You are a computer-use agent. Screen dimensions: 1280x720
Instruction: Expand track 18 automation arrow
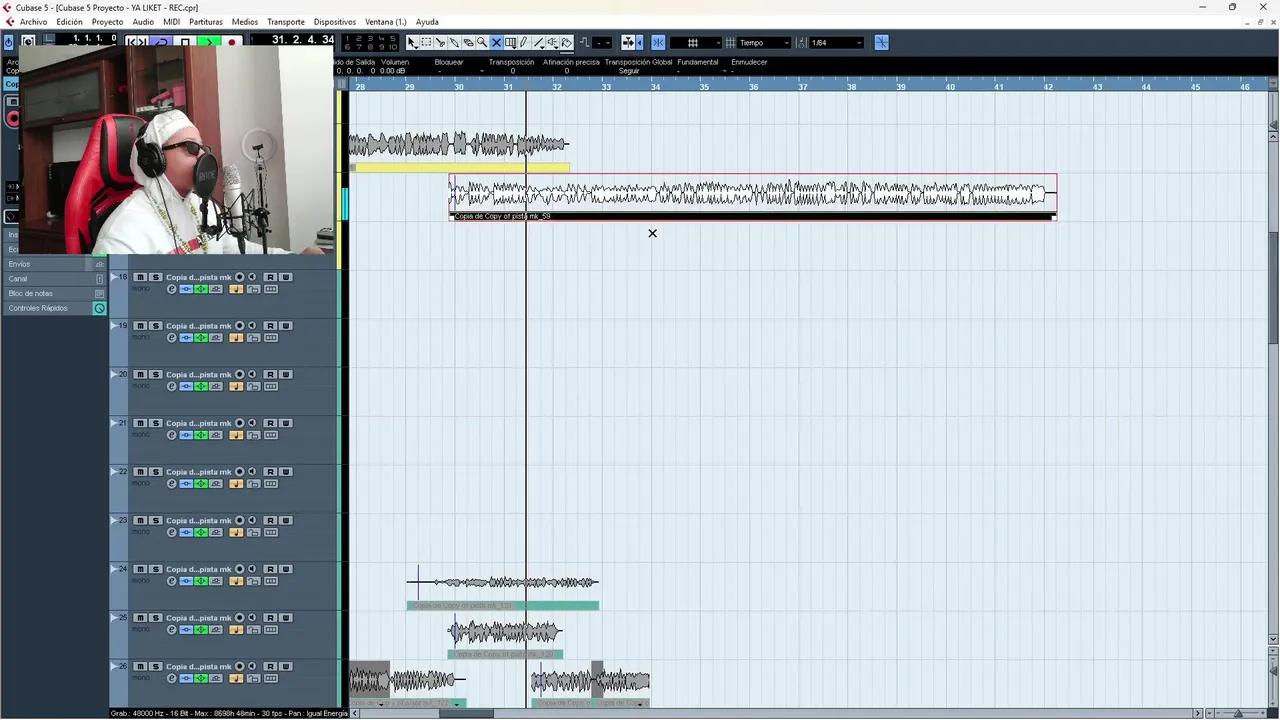(114, 276)
